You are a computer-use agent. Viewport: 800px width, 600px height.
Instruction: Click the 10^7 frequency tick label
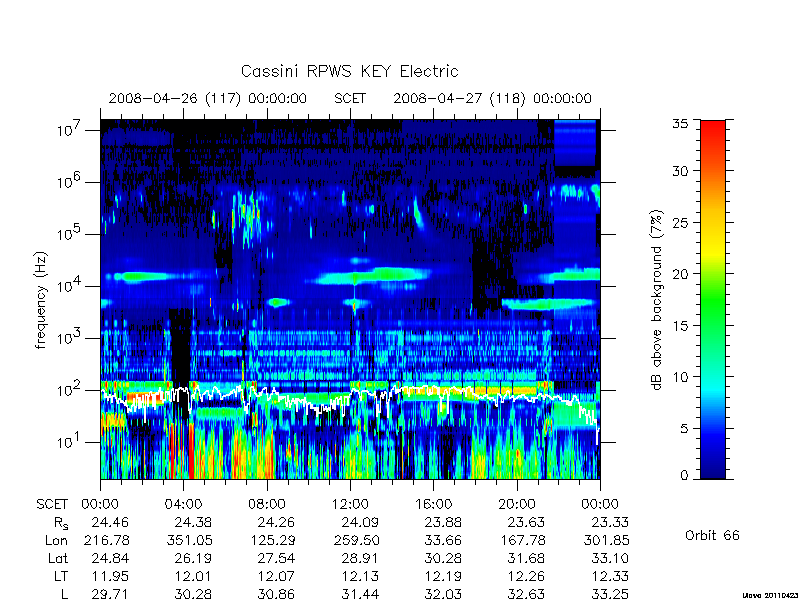coord(70,129)
